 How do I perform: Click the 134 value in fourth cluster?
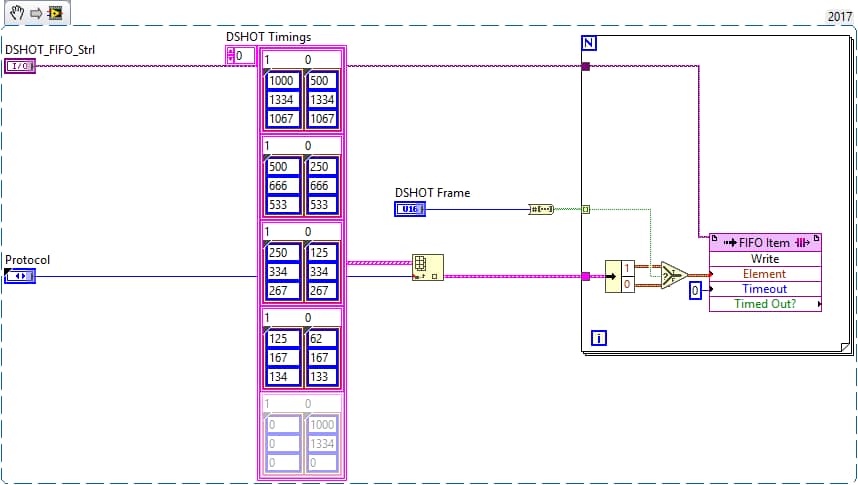[282, 377]
